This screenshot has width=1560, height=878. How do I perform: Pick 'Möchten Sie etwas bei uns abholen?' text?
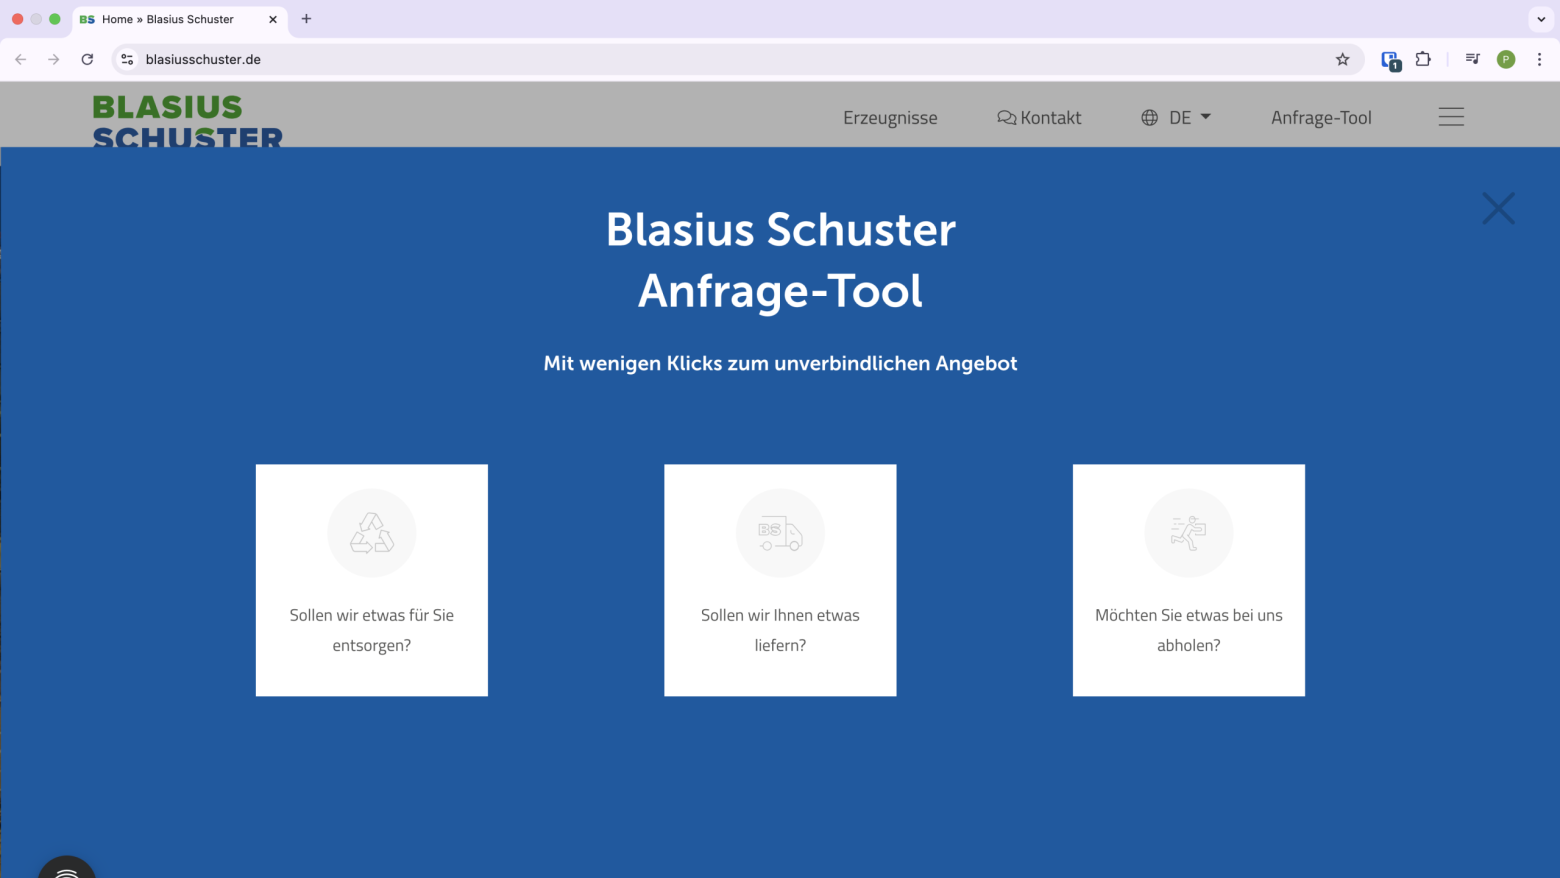1188,630
